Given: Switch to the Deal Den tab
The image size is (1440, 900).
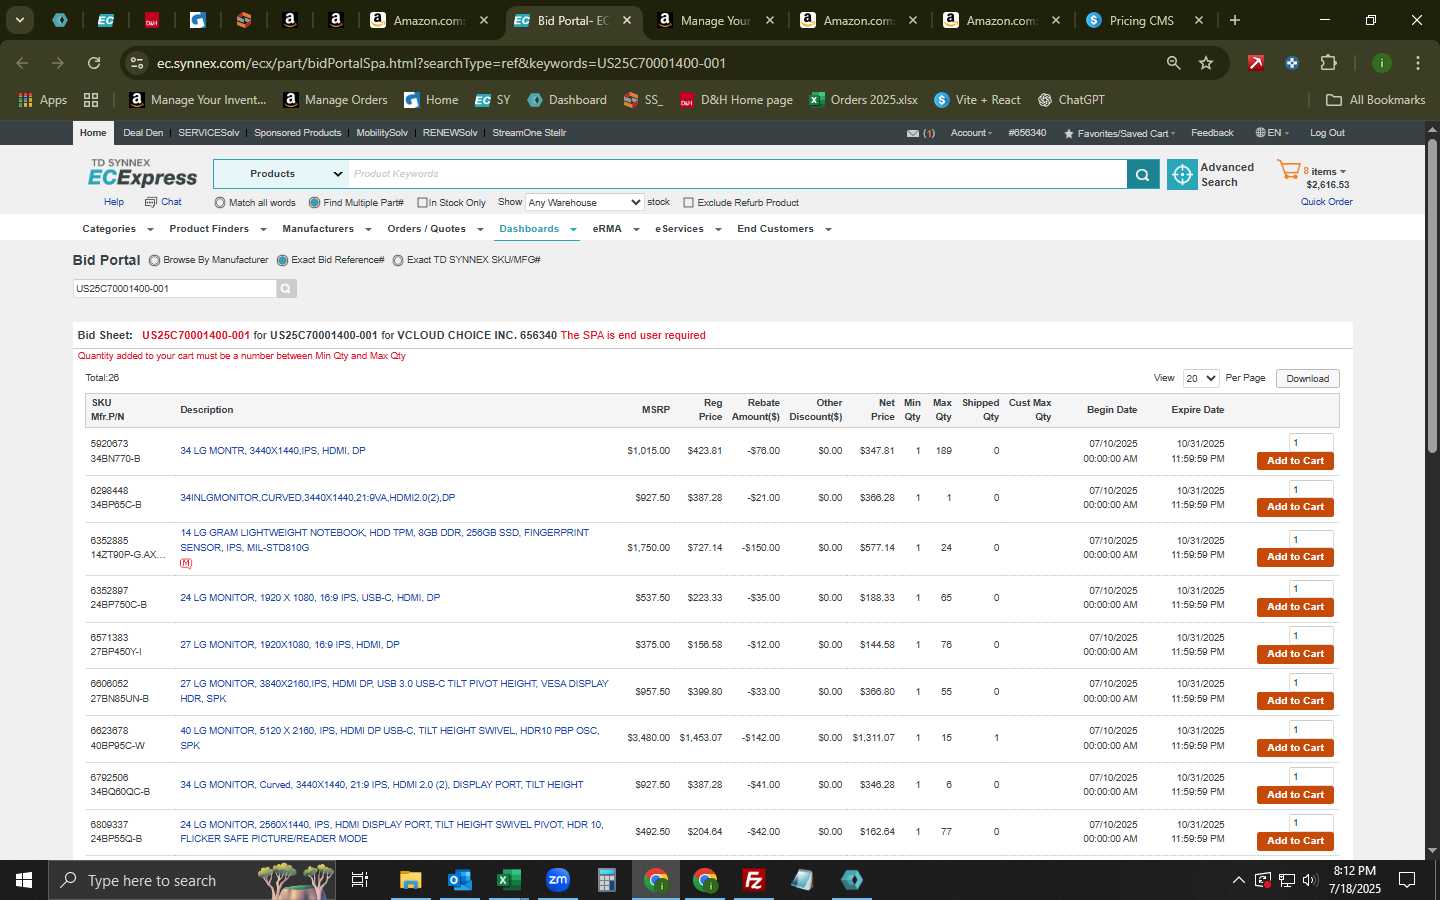Looking at the screenshot, I should 143,133.
